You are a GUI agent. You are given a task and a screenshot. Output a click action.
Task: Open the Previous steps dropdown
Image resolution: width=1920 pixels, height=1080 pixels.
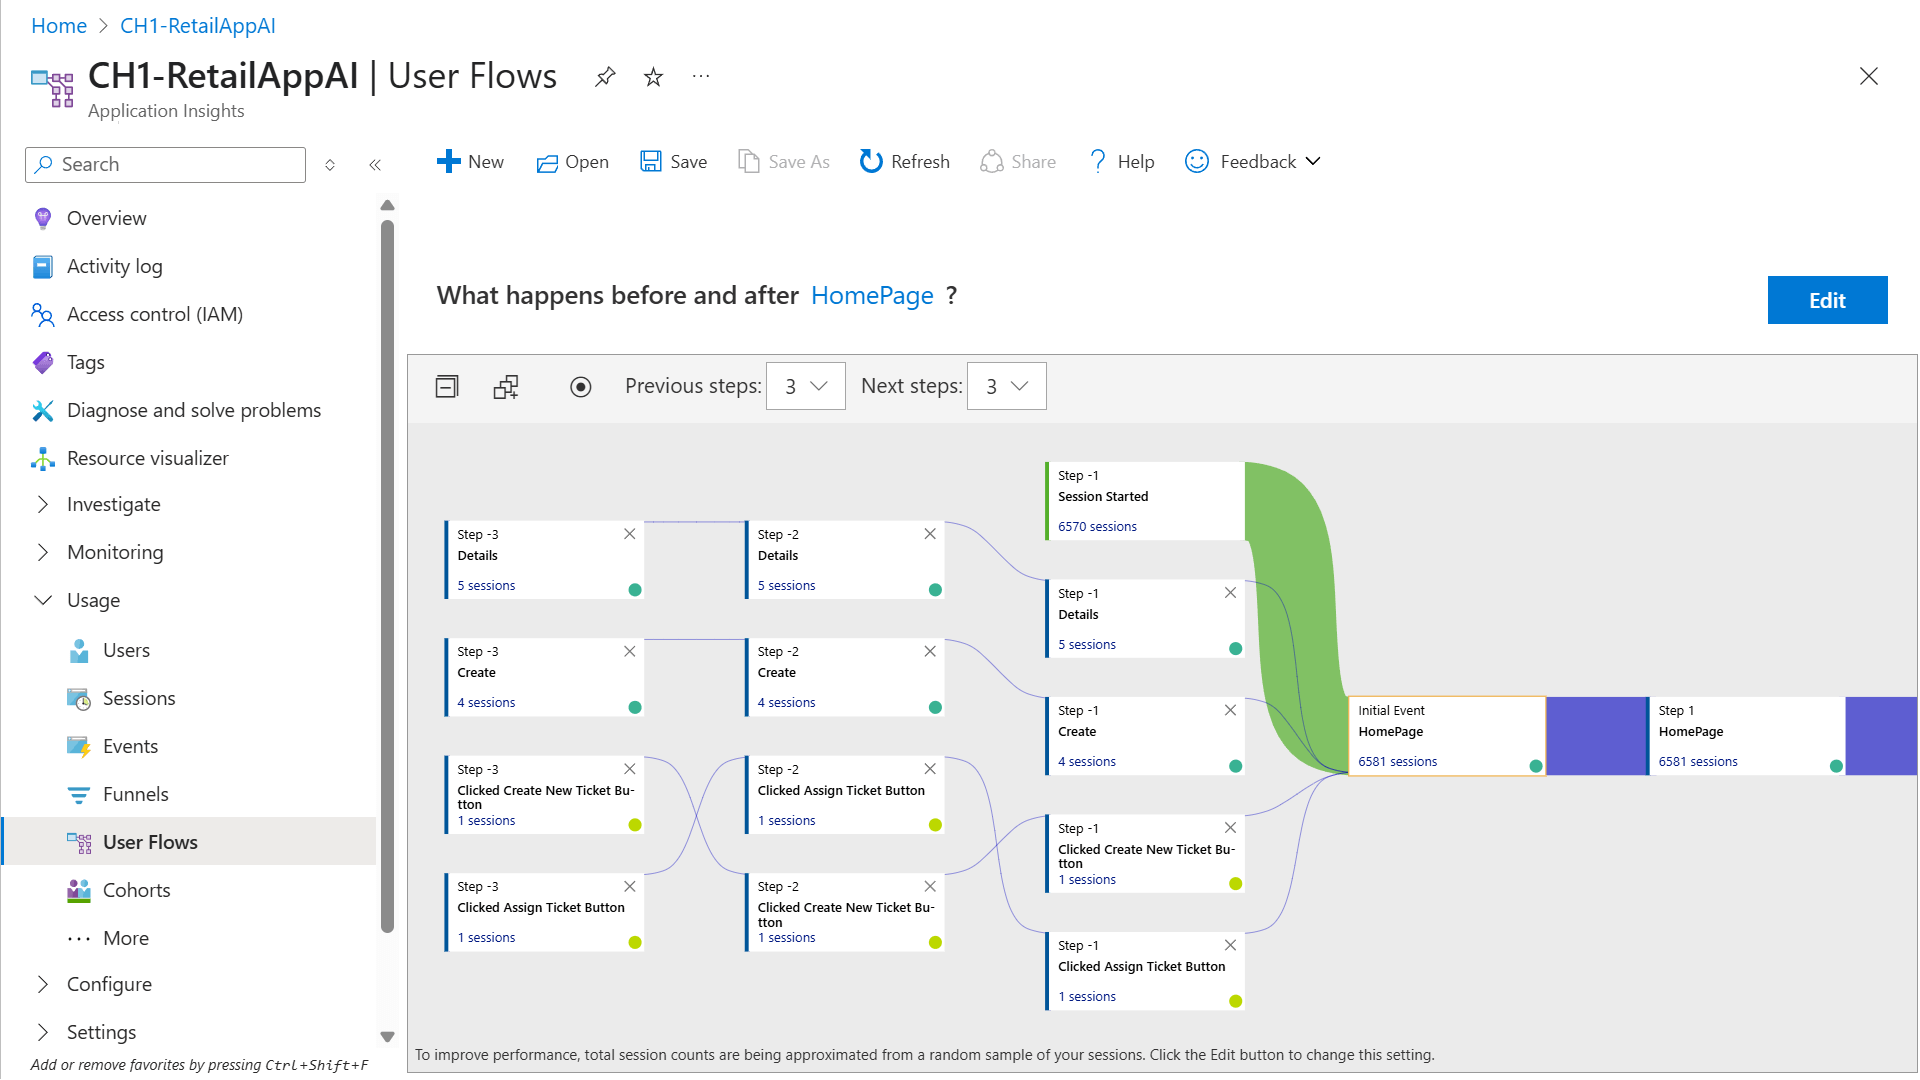click(805, 387)
